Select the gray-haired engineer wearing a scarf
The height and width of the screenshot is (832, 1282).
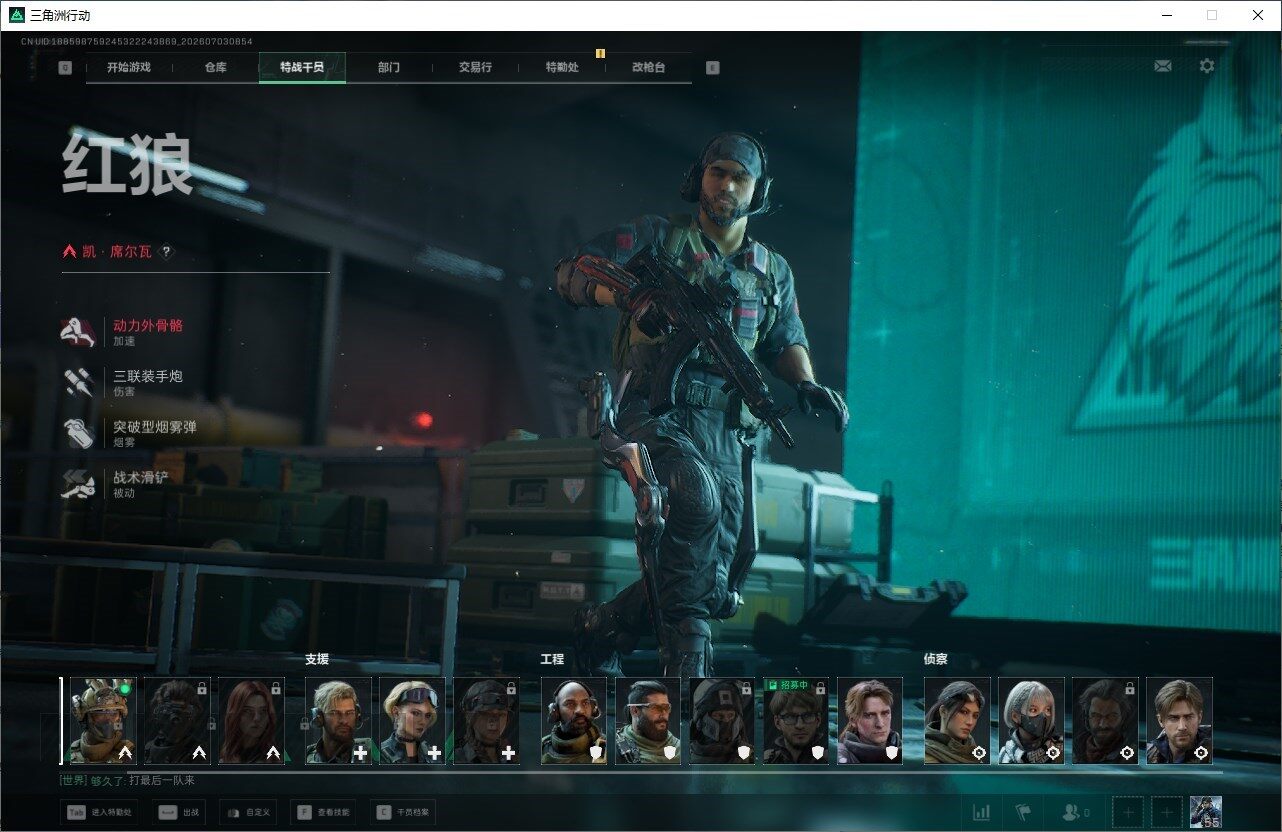(870, 721)
